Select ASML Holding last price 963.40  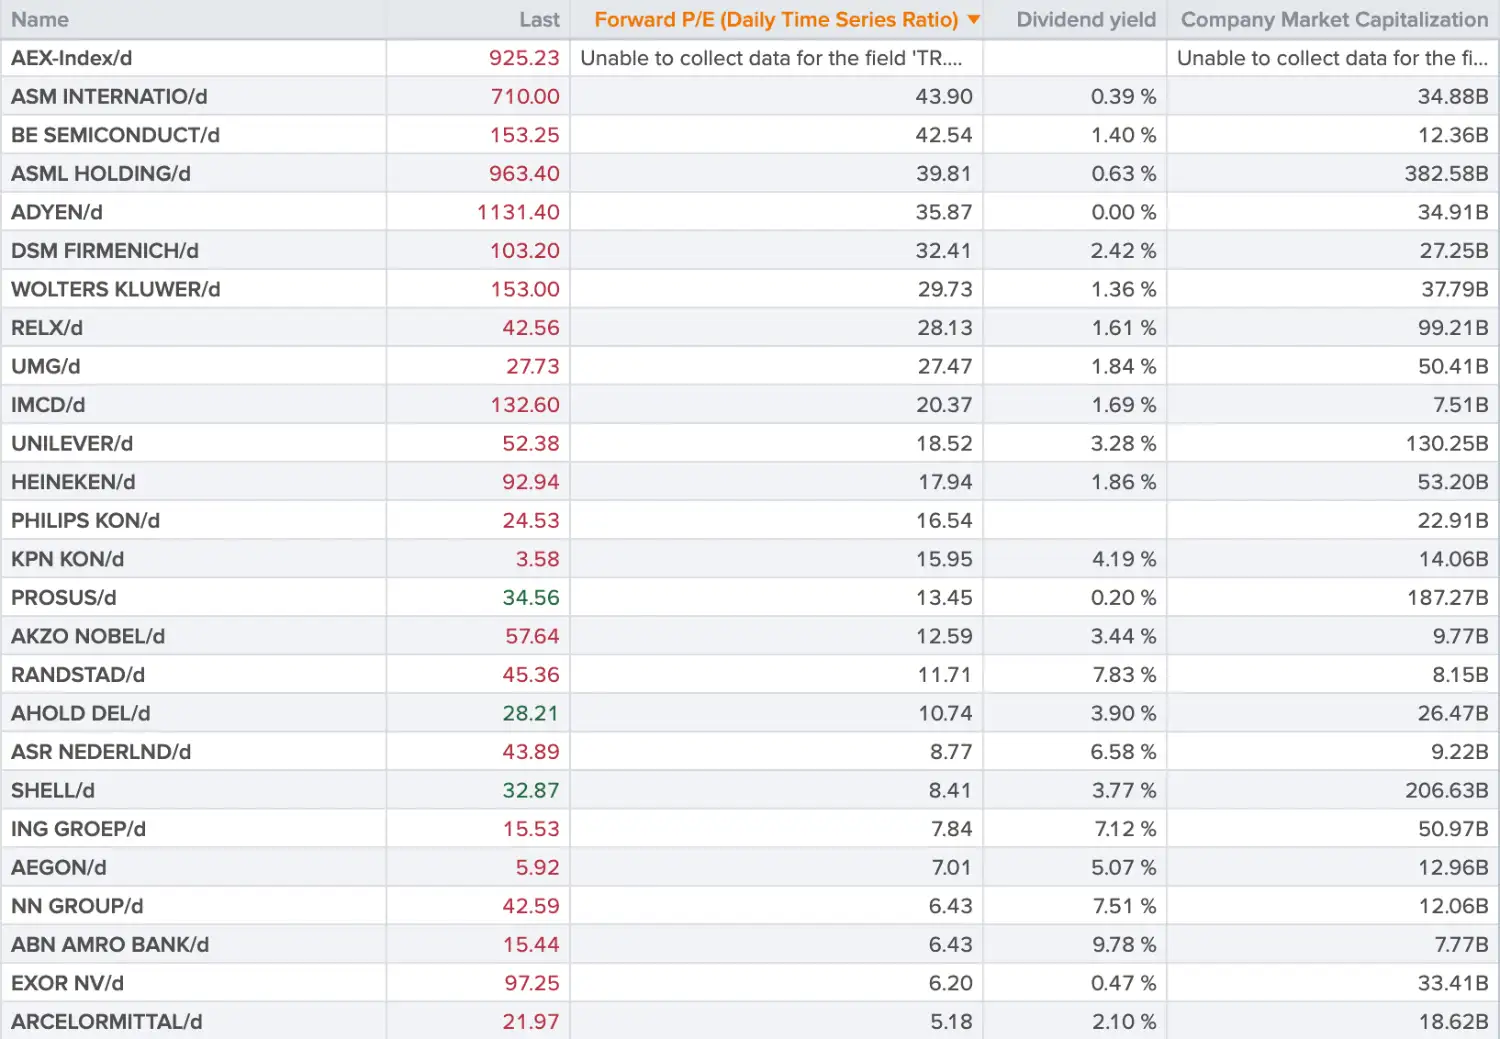coord(524,174)
